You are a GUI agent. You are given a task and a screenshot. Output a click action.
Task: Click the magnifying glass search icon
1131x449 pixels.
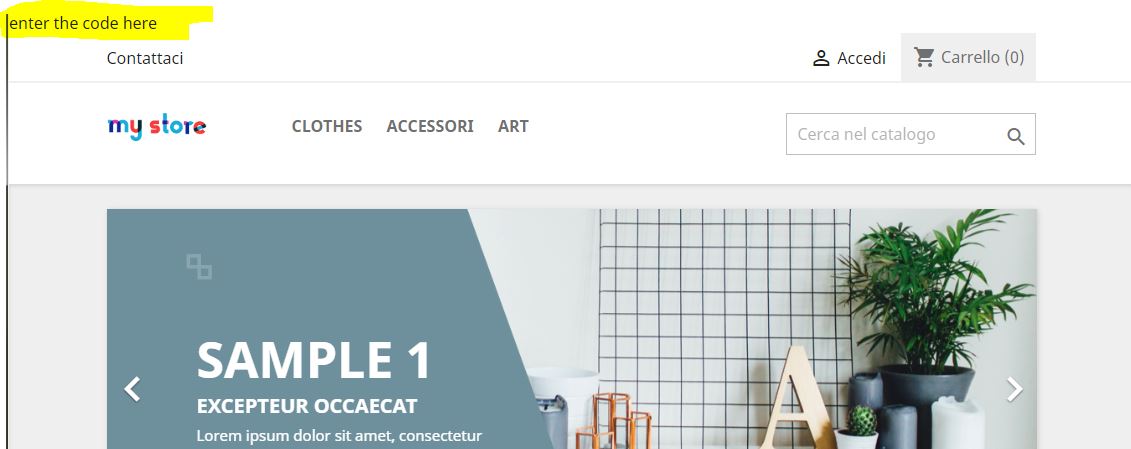(1016, 136)
